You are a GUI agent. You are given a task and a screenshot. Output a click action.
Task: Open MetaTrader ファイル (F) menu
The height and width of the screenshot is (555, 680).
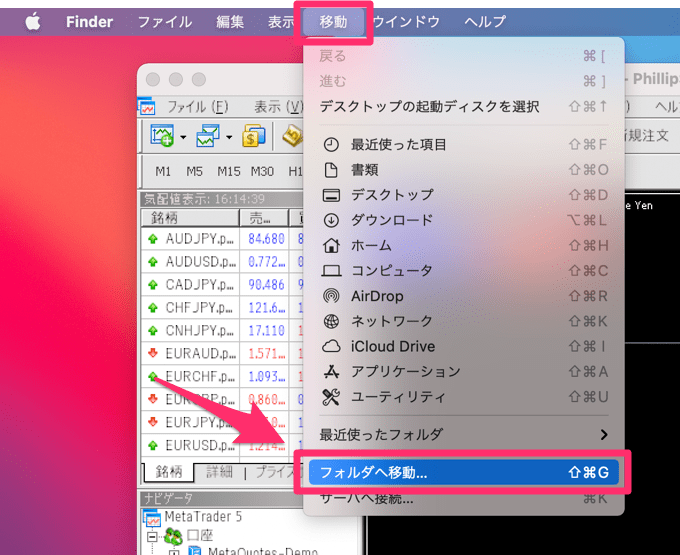coord(197,107)
